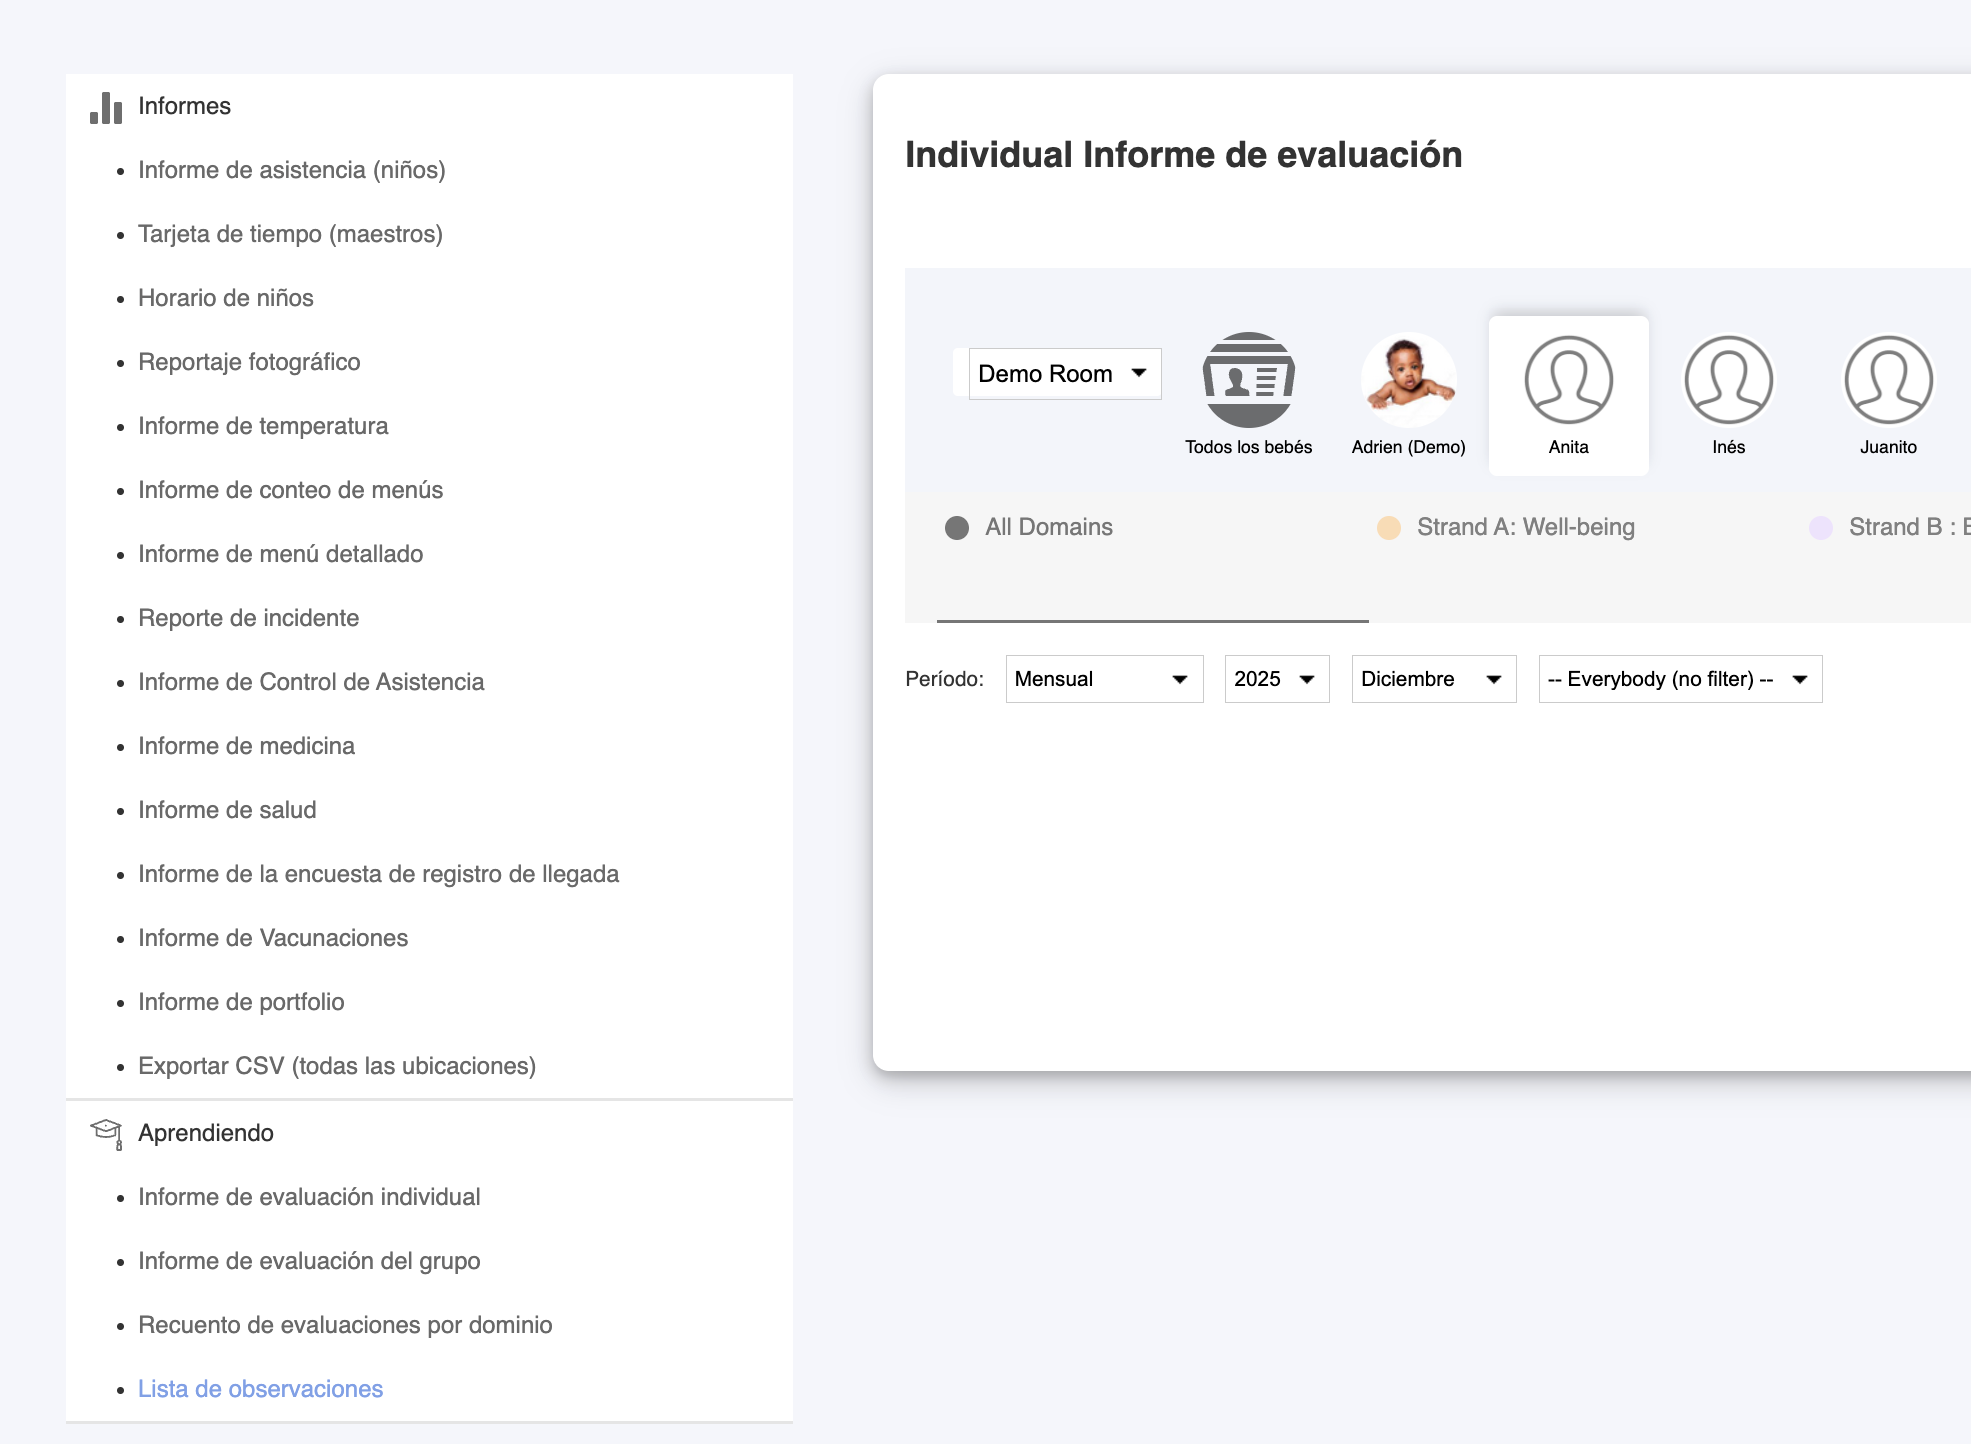This screenshot has height=1444, width=1971.
Task: Select Inés's profile avatar
Action: click(1728, 380)
